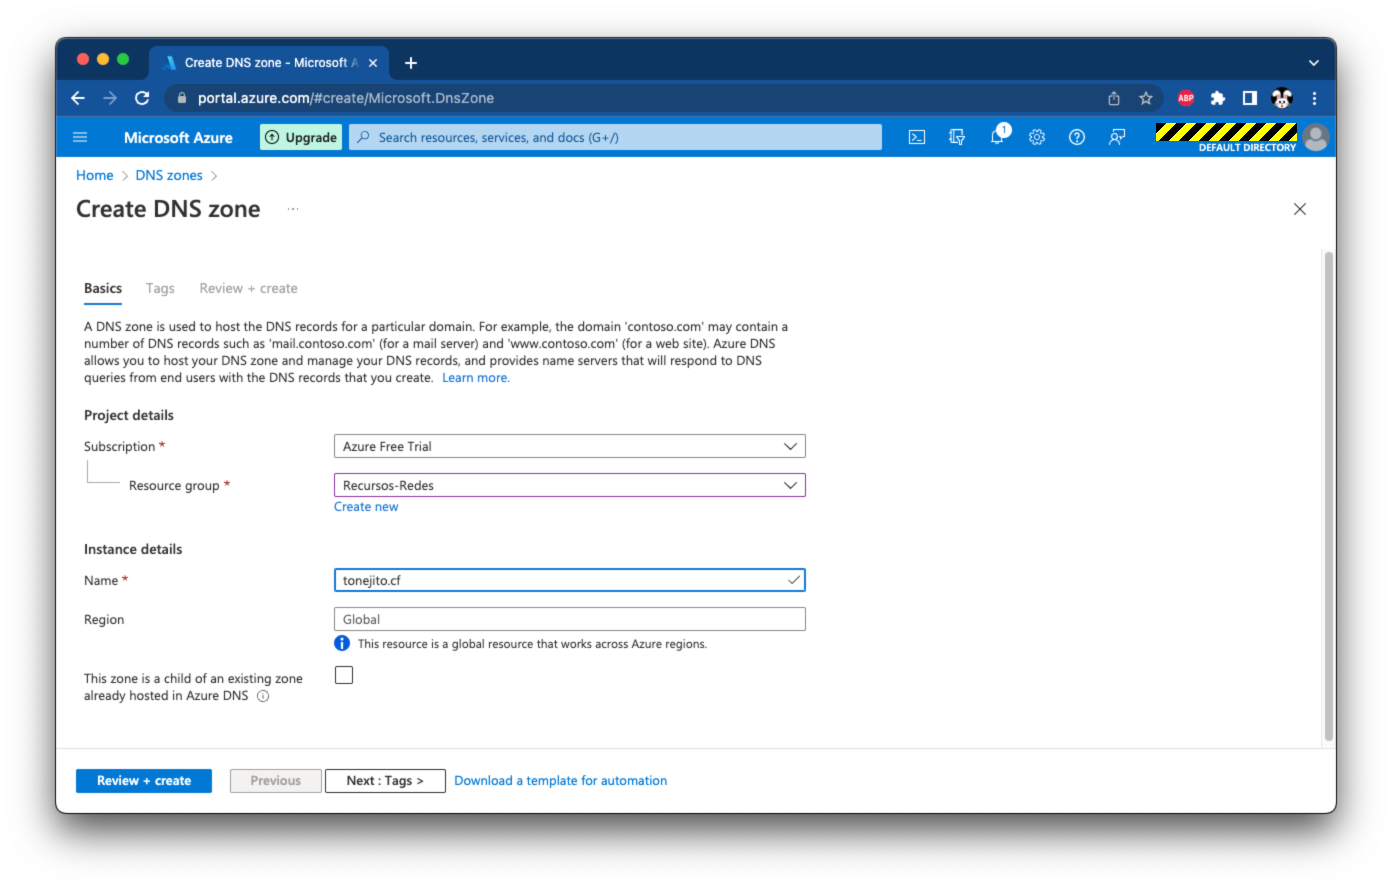Click Create new resource group link

pyautogui.click(x=366, y=507)
